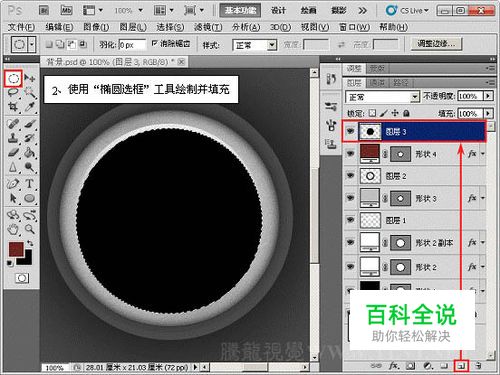Open 窗口(W) menu
Viewport: 500px width, 375px height.
[x=354, y=27]
